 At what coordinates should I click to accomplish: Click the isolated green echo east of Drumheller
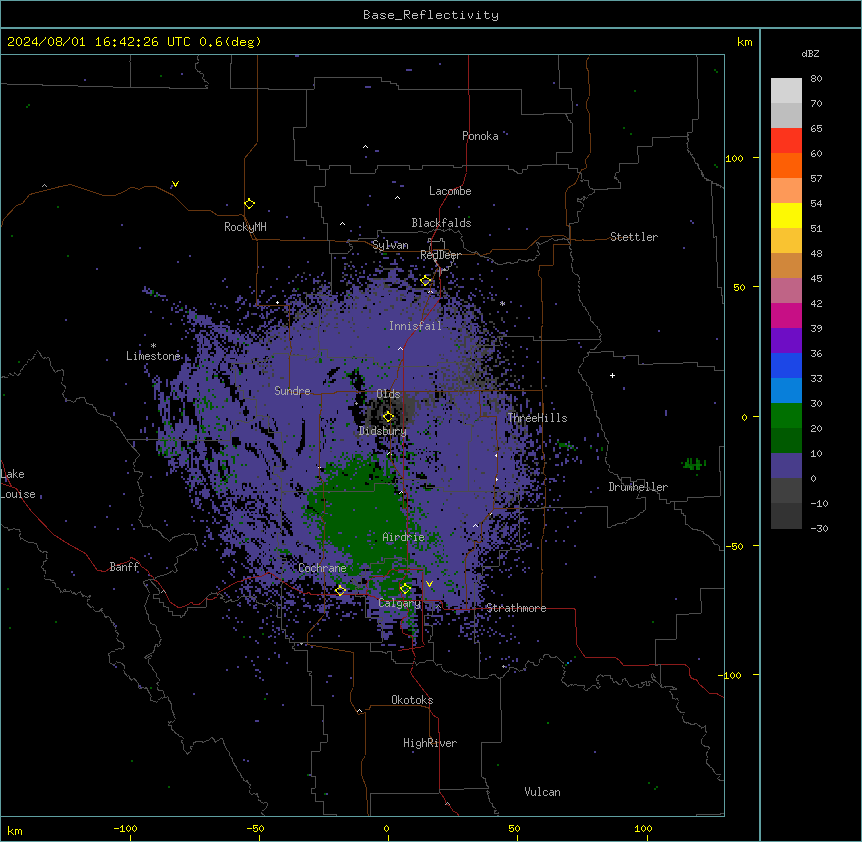pos(694,464)
